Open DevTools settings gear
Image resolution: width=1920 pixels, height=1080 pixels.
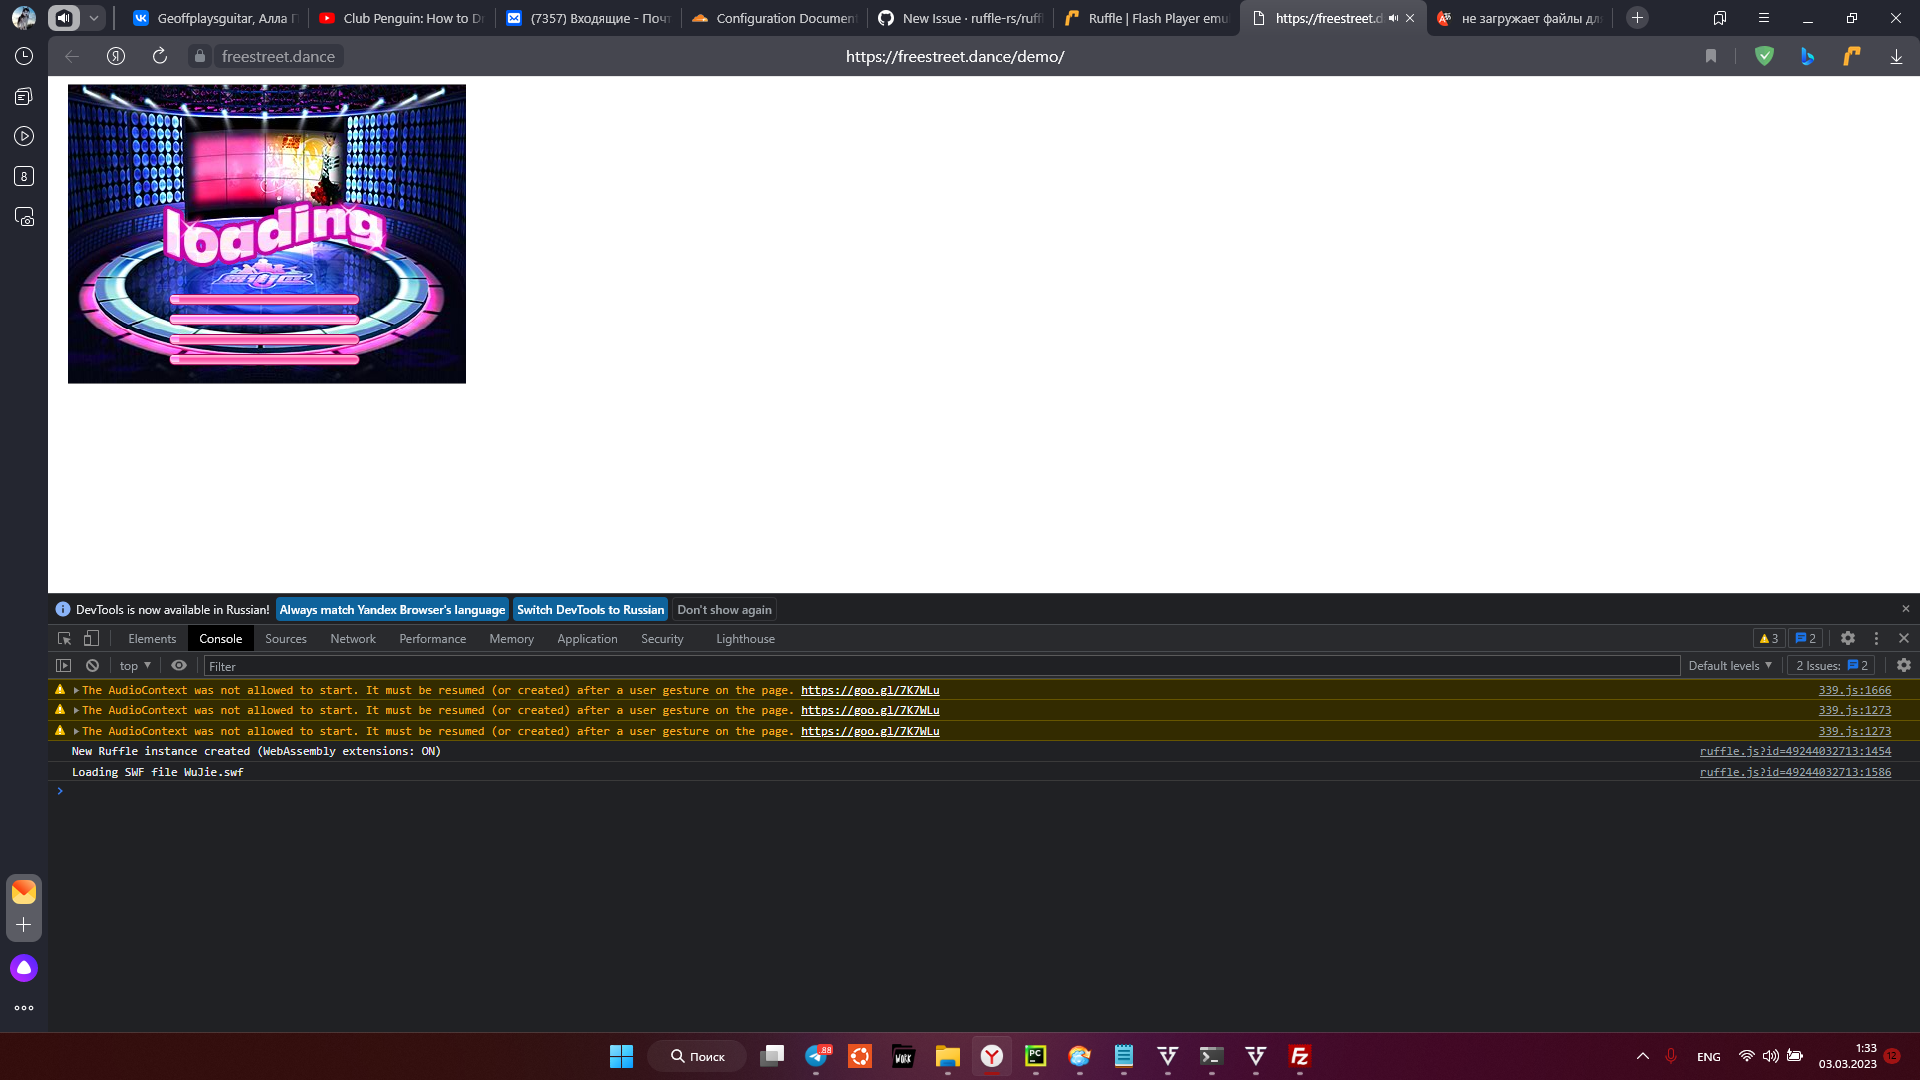1847,638
